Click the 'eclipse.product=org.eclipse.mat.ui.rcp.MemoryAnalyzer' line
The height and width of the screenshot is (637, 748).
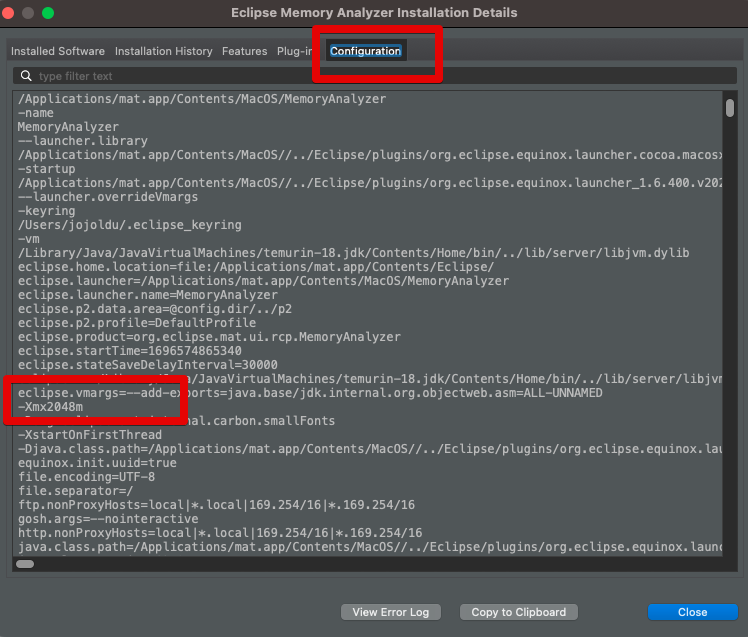[209, 337]
